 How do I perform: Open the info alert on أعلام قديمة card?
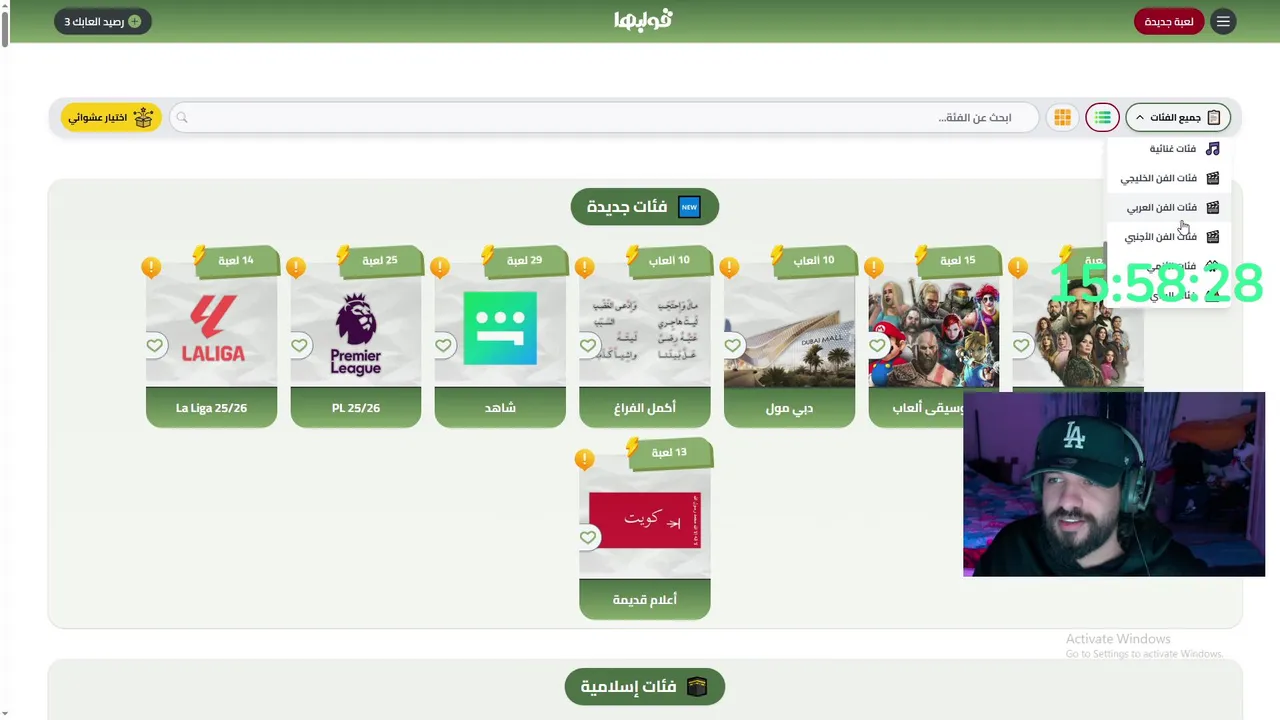click(584, 459)
